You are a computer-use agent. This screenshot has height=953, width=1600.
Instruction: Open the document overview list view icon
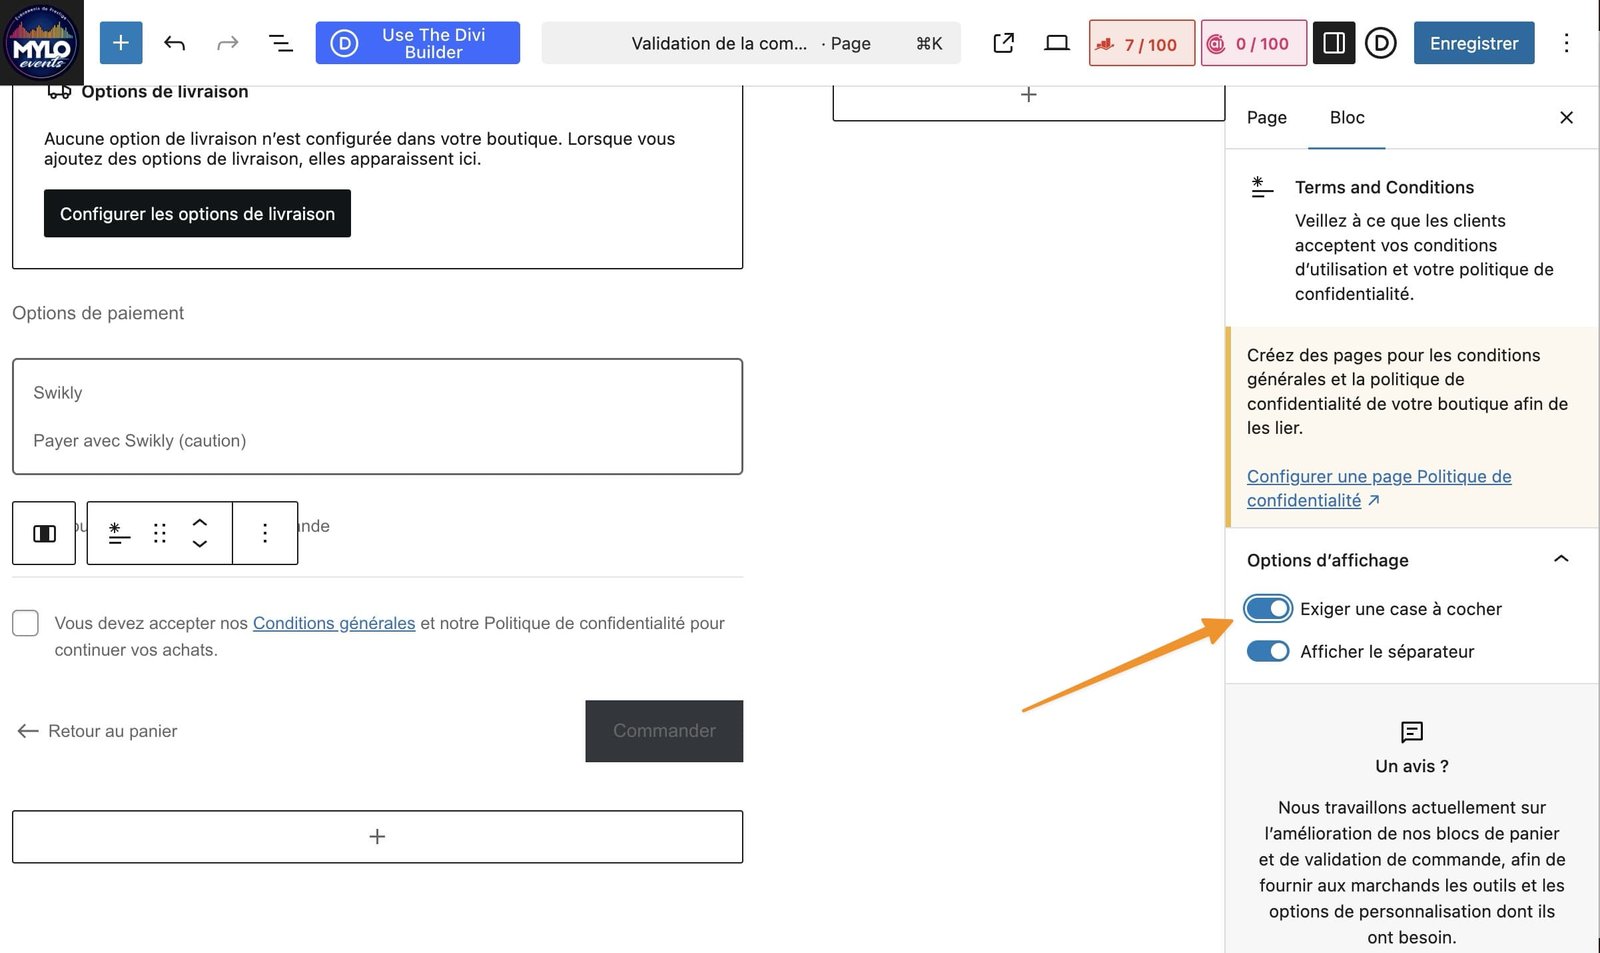click(x=281, y=43)
